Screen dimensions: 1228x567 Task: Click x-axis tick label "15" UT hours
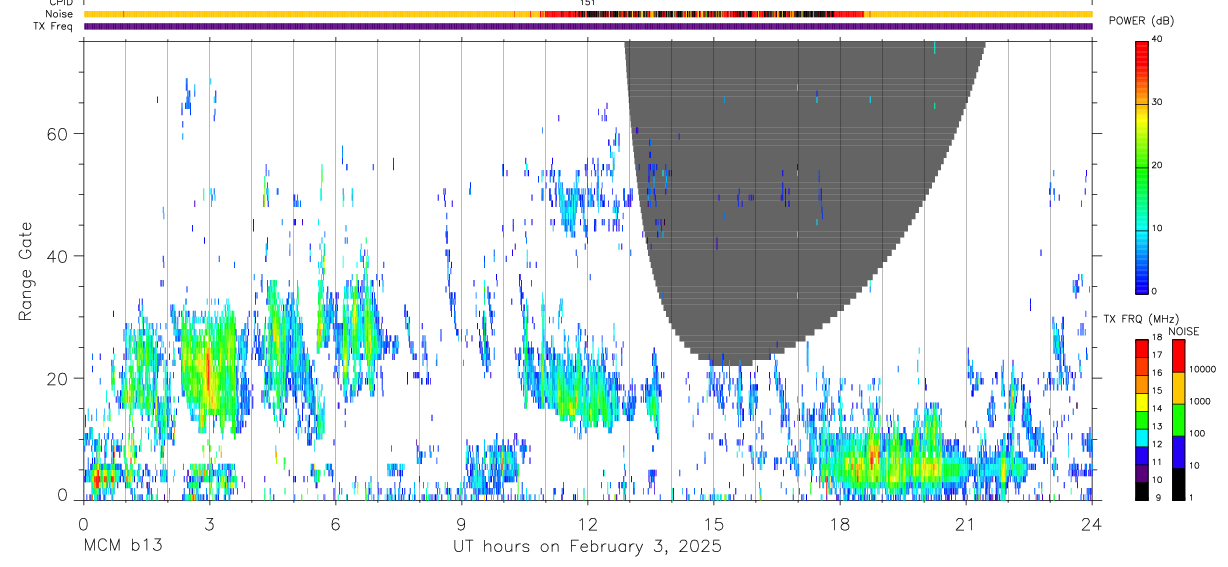pyautogui.click(x=713, y=524)
